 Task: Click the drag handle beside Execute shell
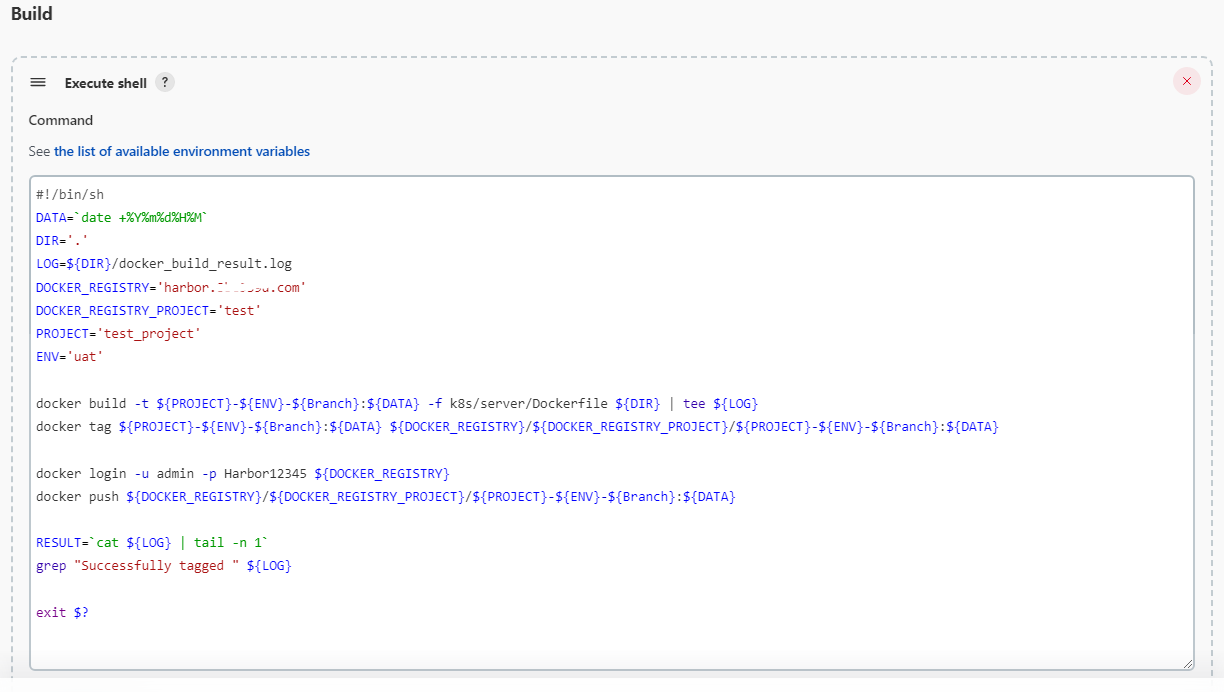pos(38,82)
